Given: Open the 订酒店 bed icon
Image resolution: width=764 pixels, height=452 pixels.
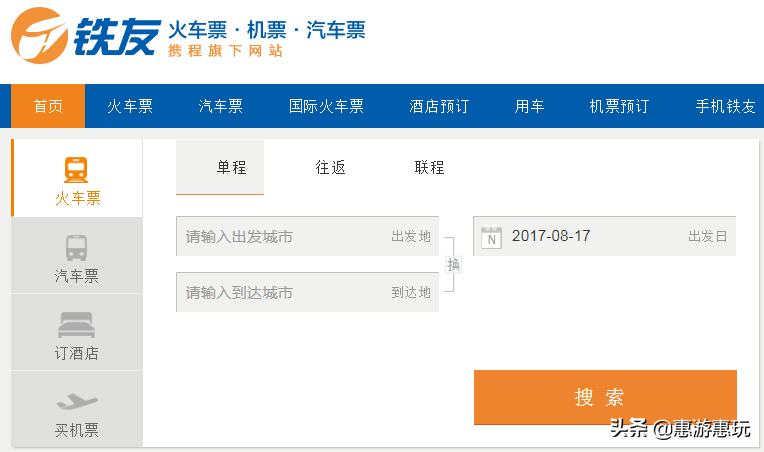Looking at the screenshot, I should [77, 324].
